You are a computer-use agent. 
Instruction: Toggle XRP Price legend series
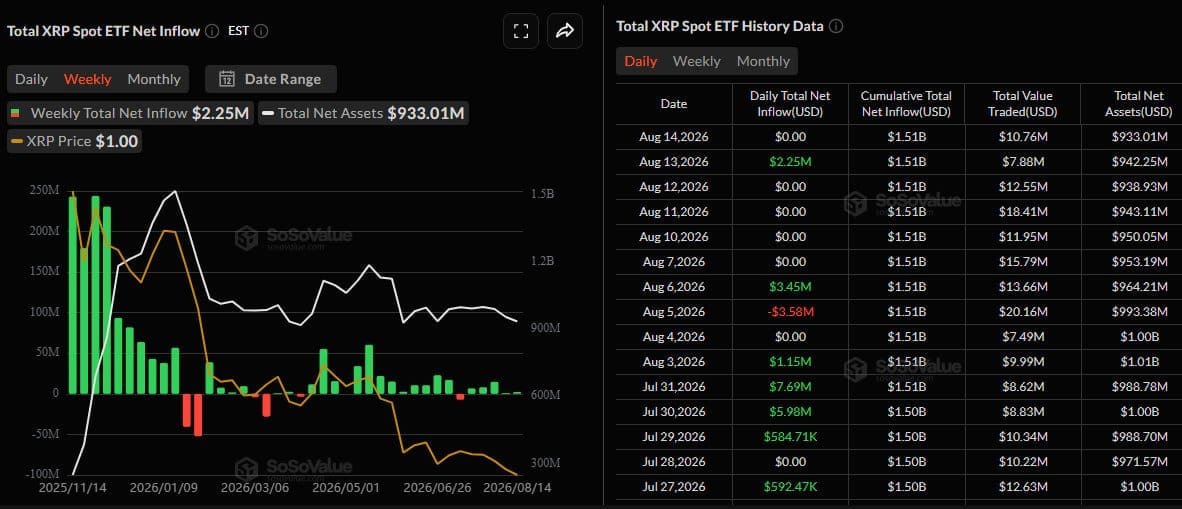[74, 141]
